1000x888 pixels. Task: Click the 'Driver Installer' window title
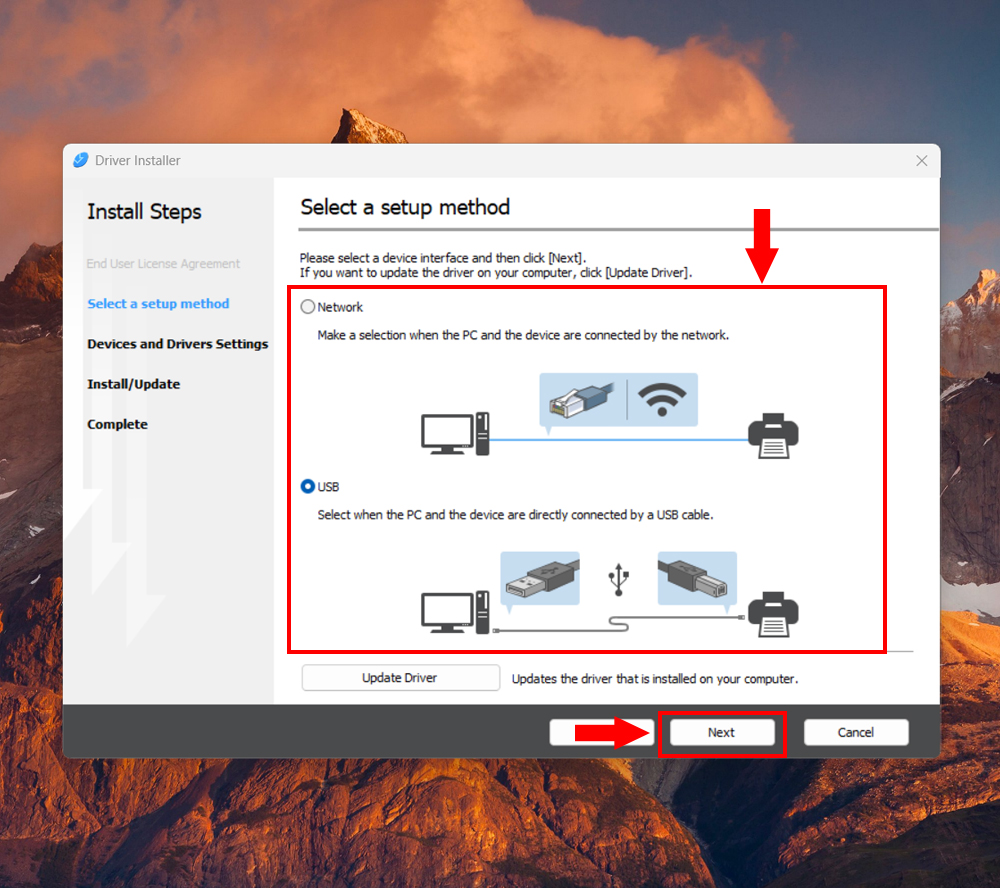coord(138,161)
